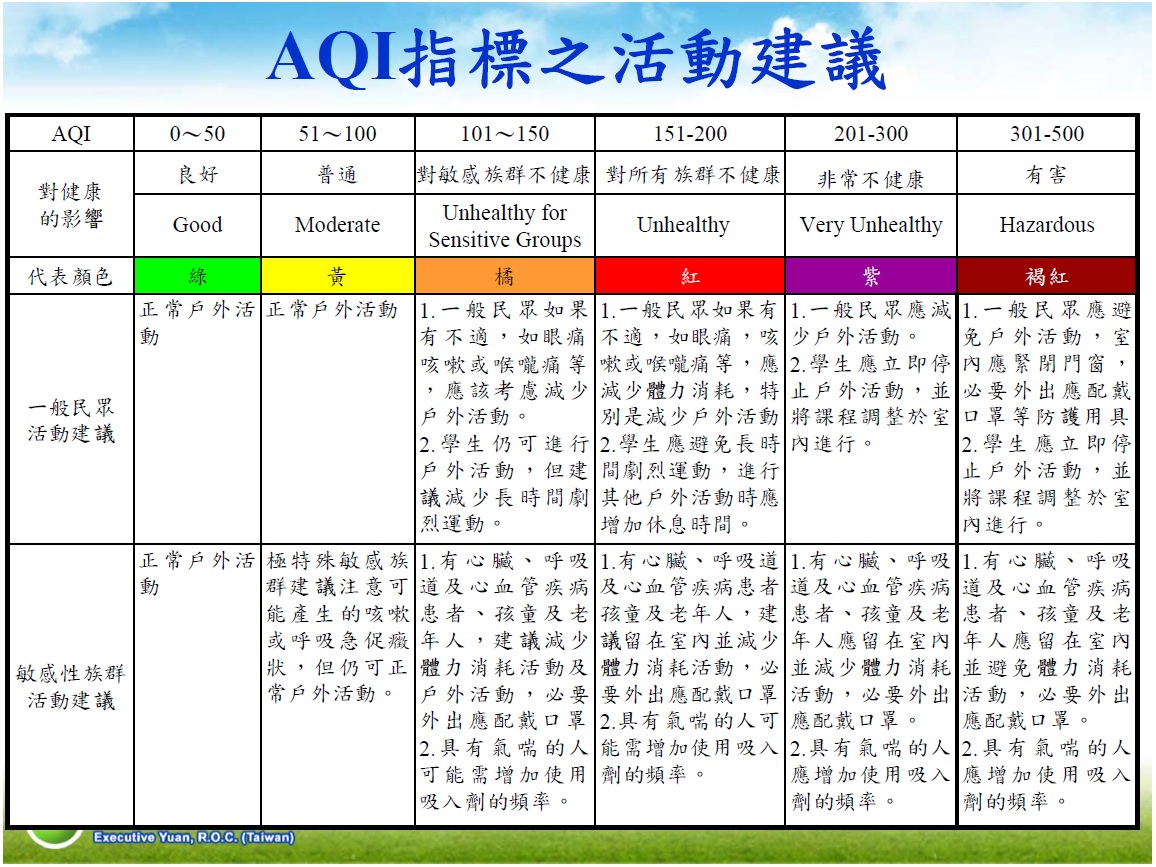Select the red 紅 color cell

click(x=689, y=276)
